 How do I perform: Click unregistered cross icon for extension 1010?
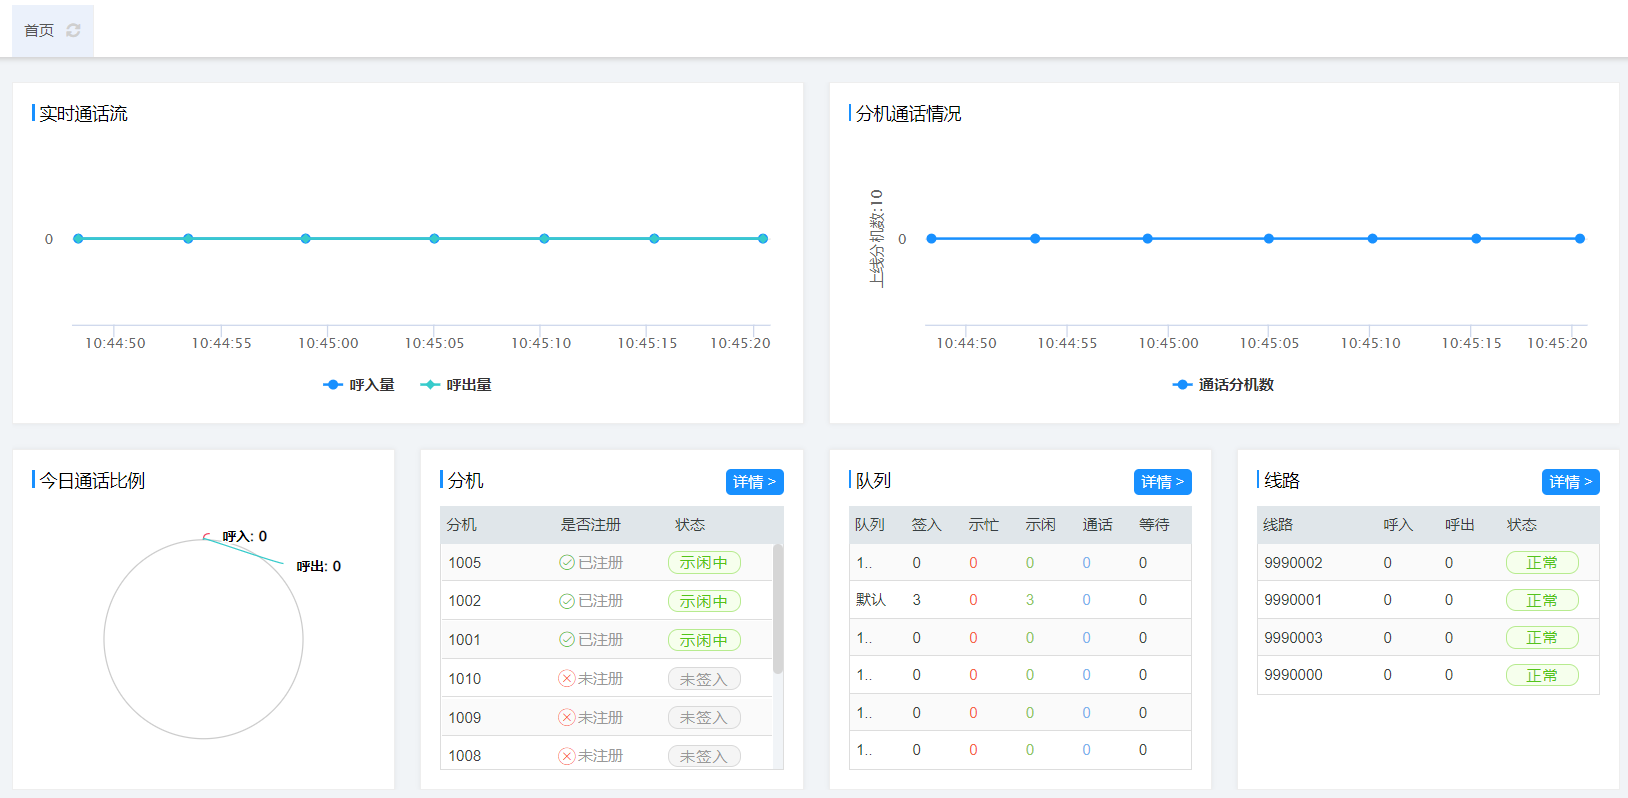[567, 679]
